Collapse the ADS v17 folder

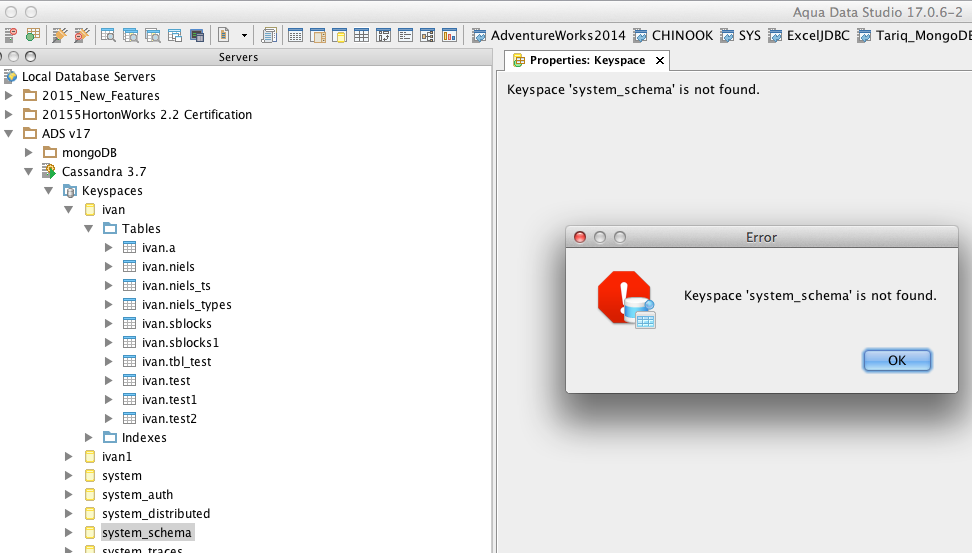pos(9,133)
